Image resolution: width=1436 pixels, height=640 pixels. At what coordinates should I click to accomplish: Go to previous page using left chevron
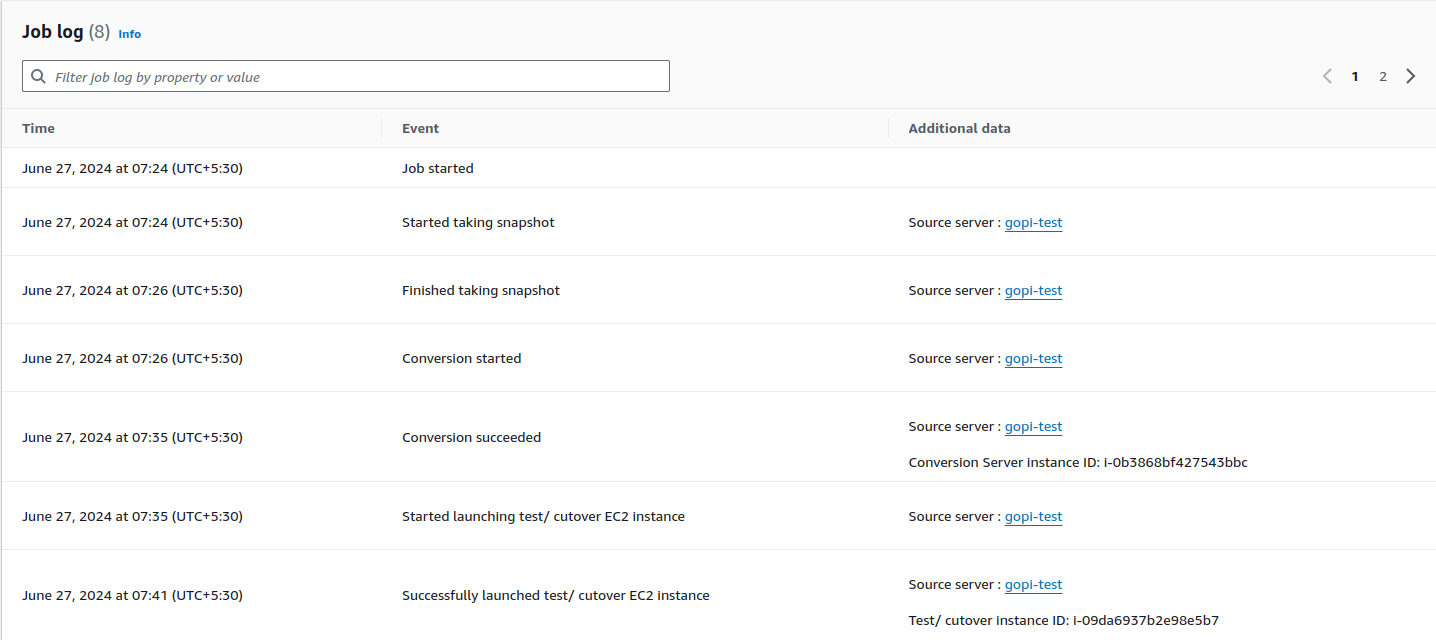pyautogui.click(x=1327, y=76)
